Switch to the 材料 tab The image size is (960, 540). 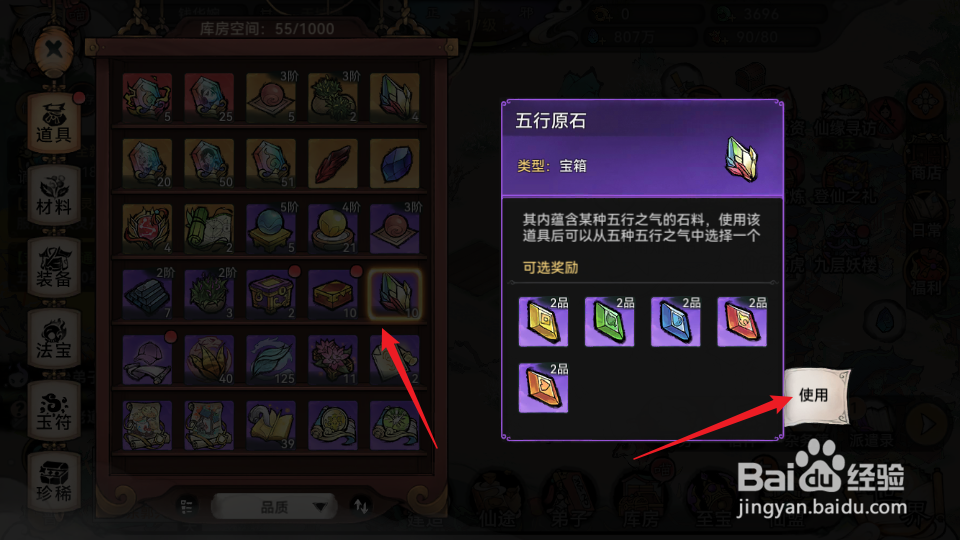54,195
